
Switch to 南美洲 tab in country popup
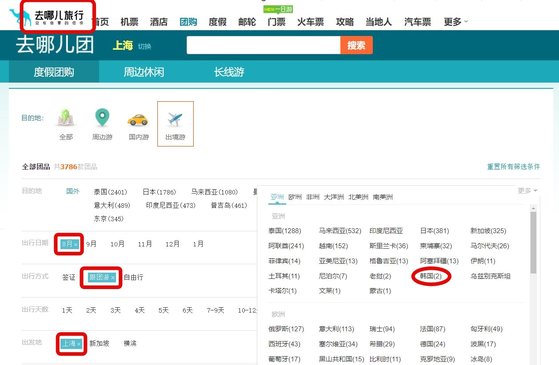(x=383, y=197)
